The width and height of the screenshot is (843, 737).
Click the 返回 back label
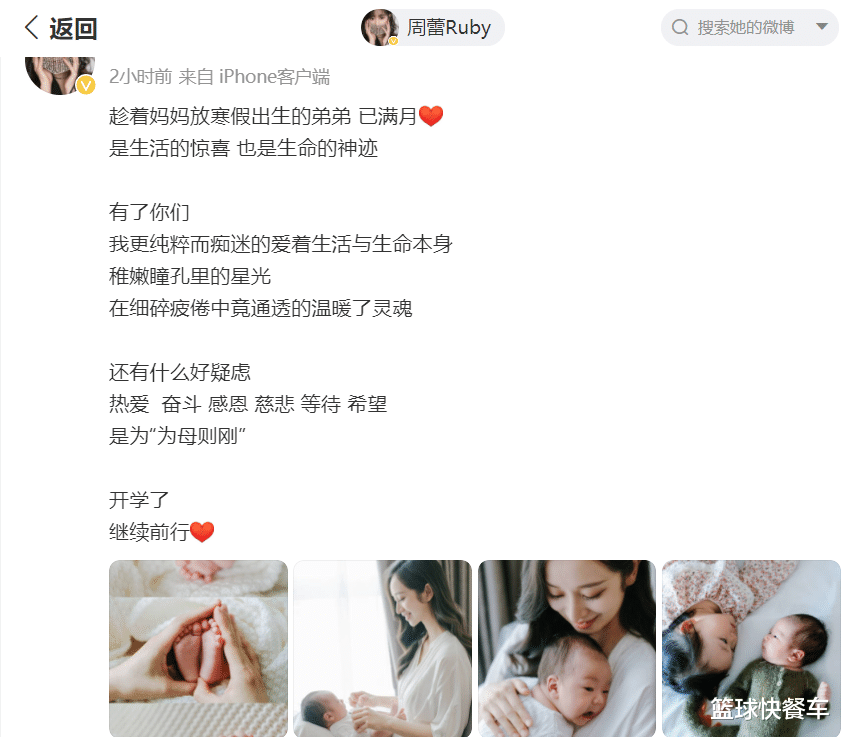73,28
